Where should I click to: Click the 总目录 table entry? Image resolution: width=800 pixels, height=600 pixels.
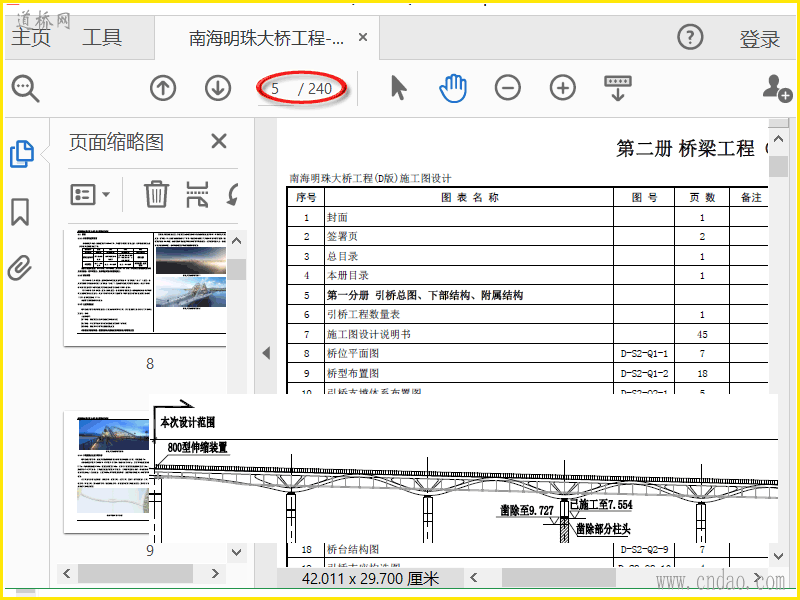342,256
